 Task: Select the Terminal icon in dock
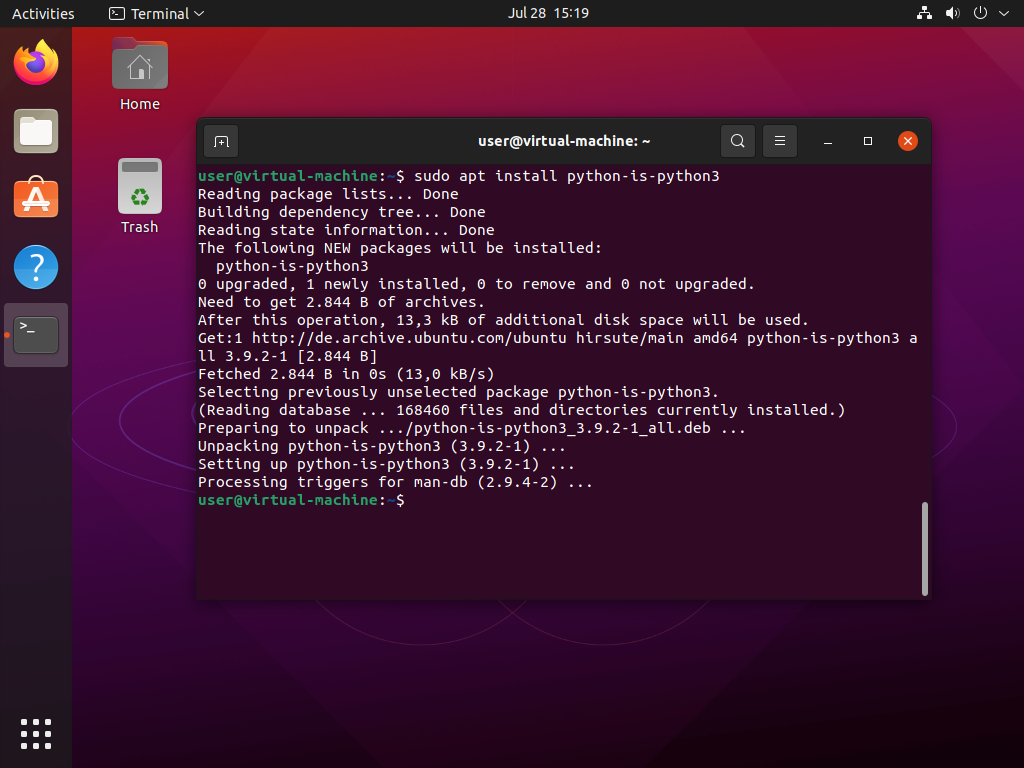coord(36,335)
